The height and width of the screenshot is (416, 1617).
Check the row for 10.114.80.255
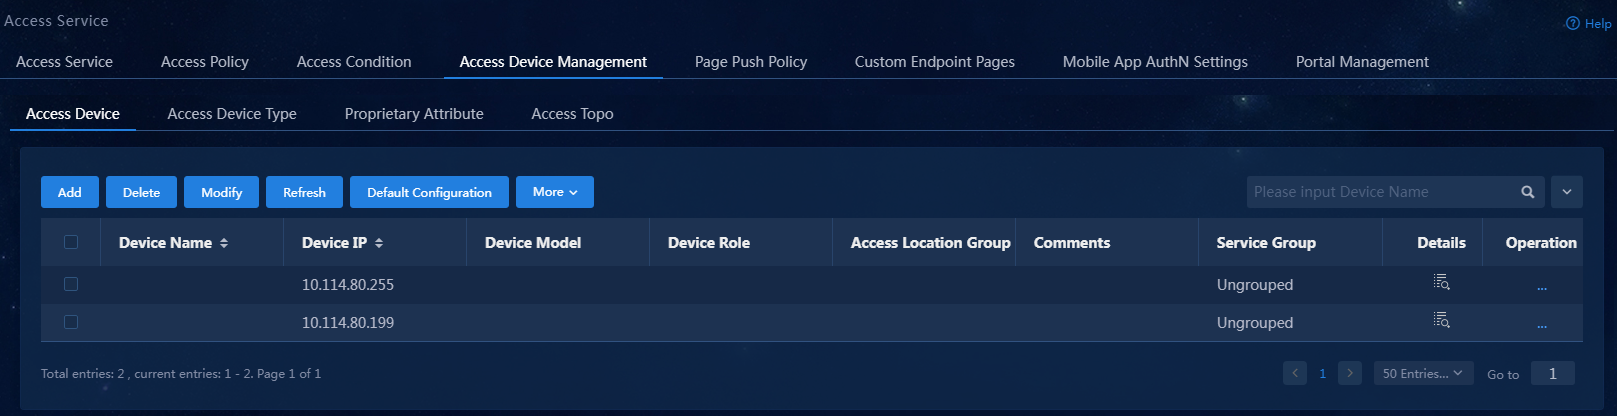pyautogui.click(x=71, y=284)
